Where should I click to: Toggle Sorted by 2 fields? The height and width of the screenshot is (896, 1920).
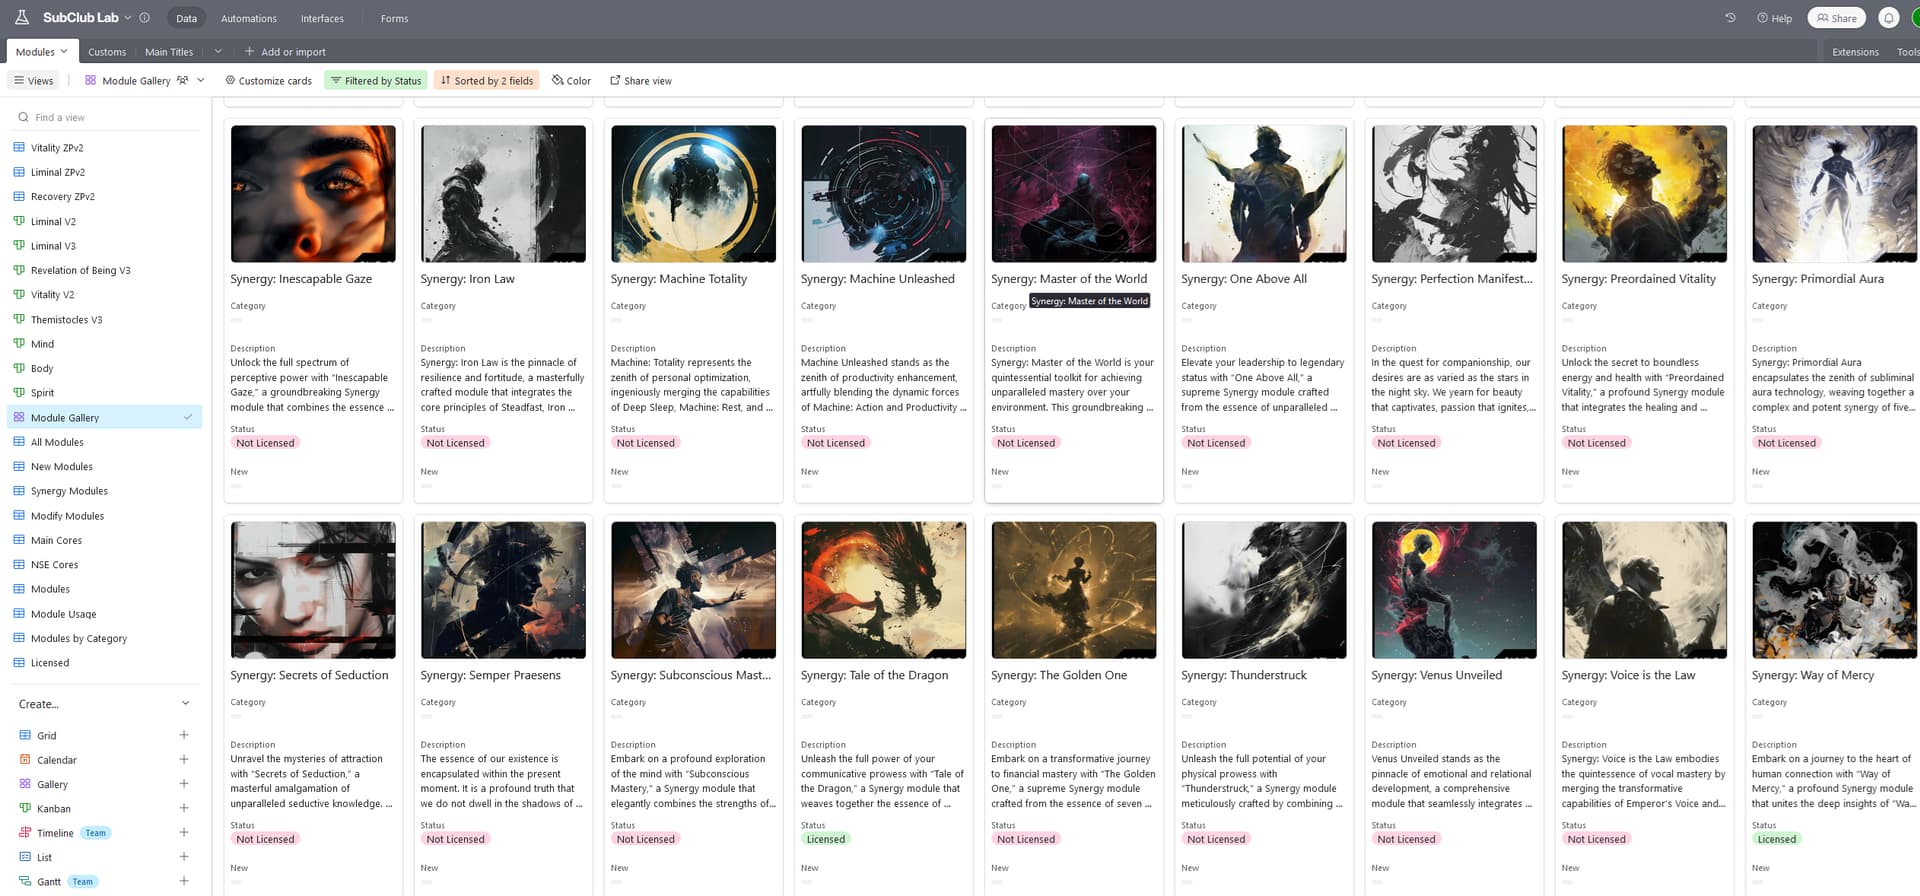486,81
